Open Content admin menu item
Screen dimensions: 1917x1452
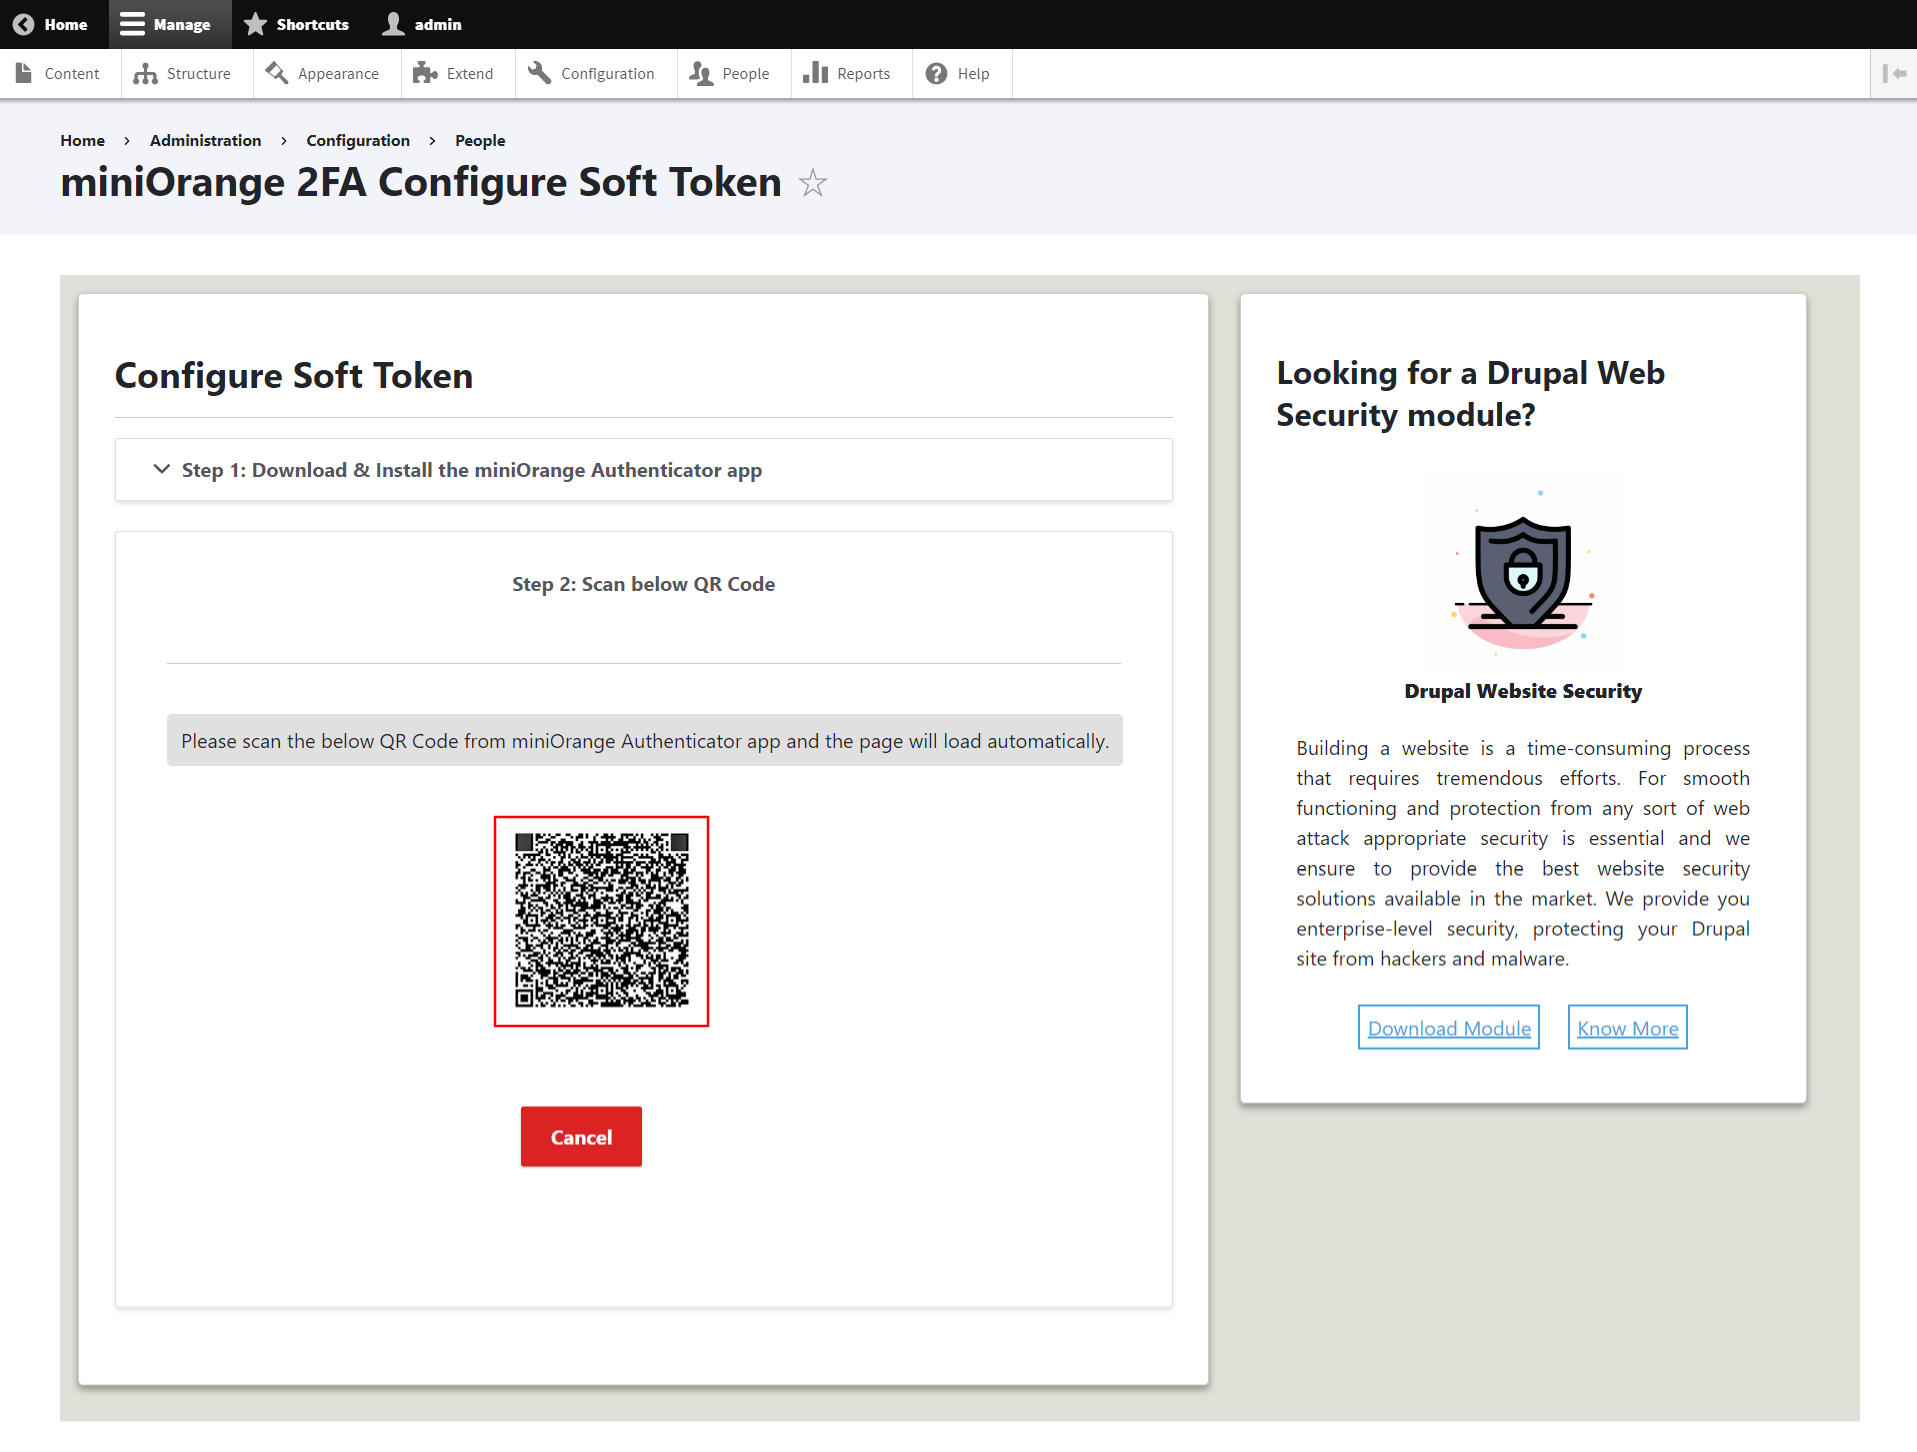59,73
